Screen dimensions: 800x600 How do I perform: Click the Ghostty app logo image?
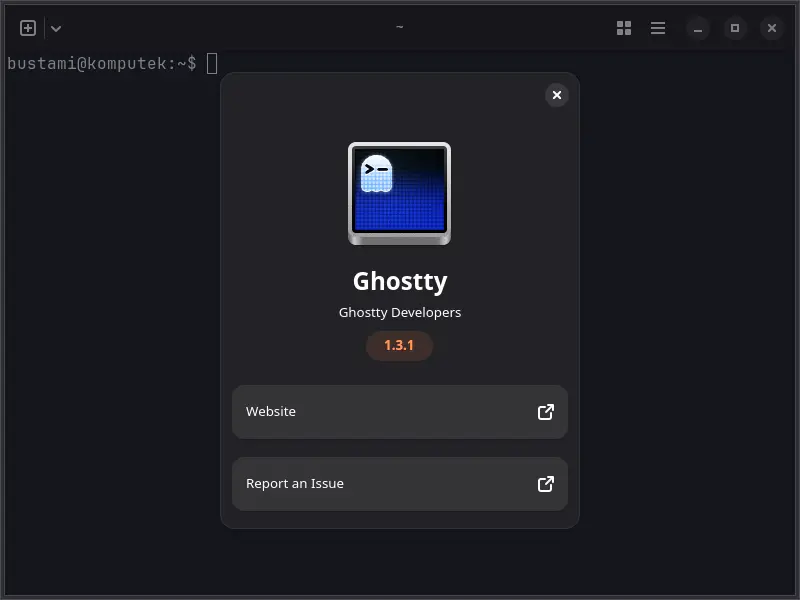tap(399, 193)
